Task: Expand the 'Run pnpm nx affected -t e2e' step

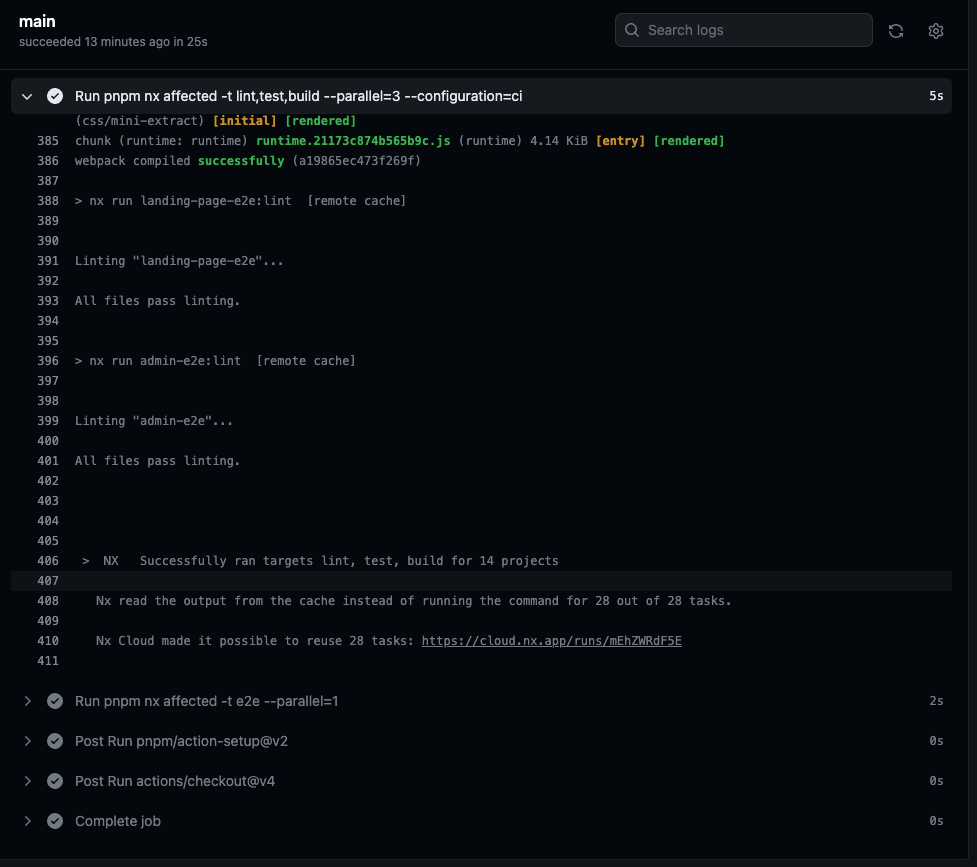Action: tap(27, 700)
